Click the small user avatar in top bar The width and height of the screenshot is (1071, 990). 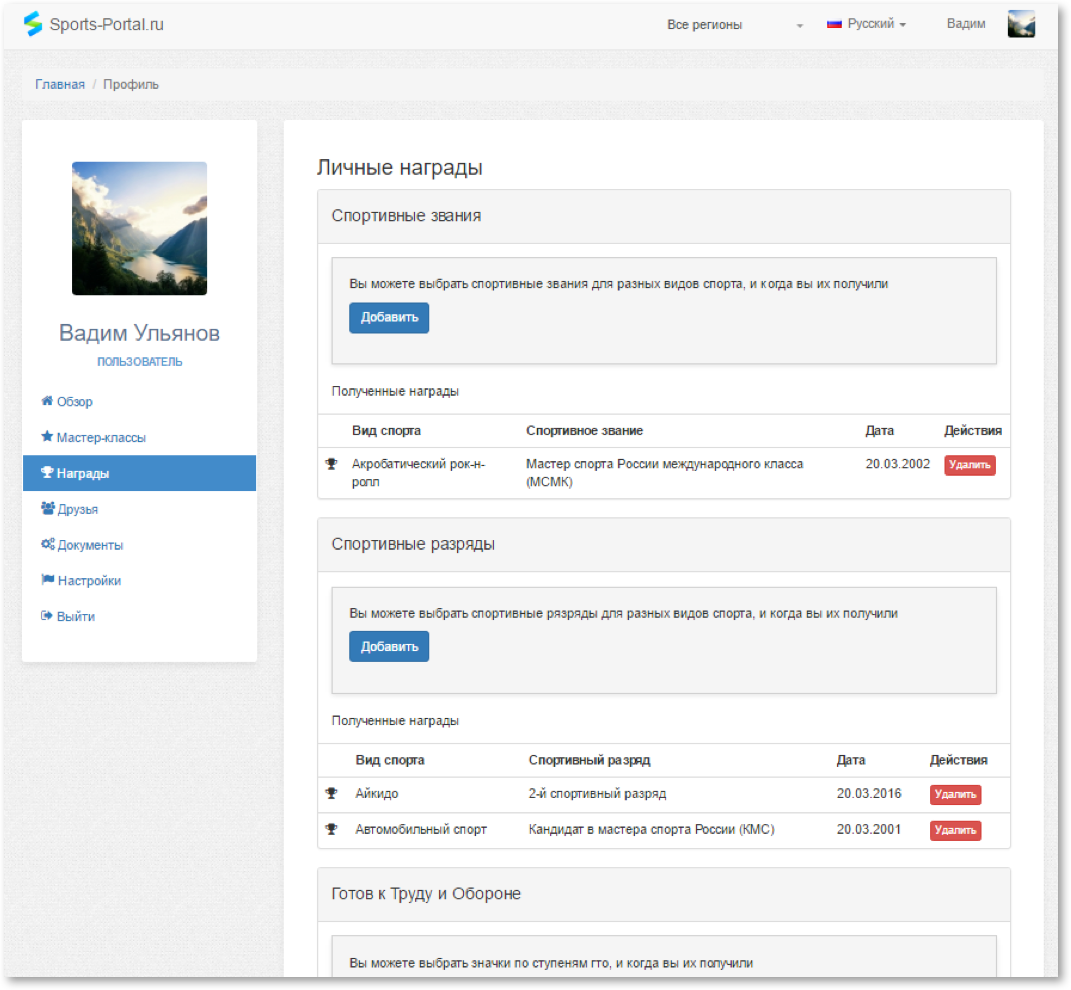coord(1021,24)
